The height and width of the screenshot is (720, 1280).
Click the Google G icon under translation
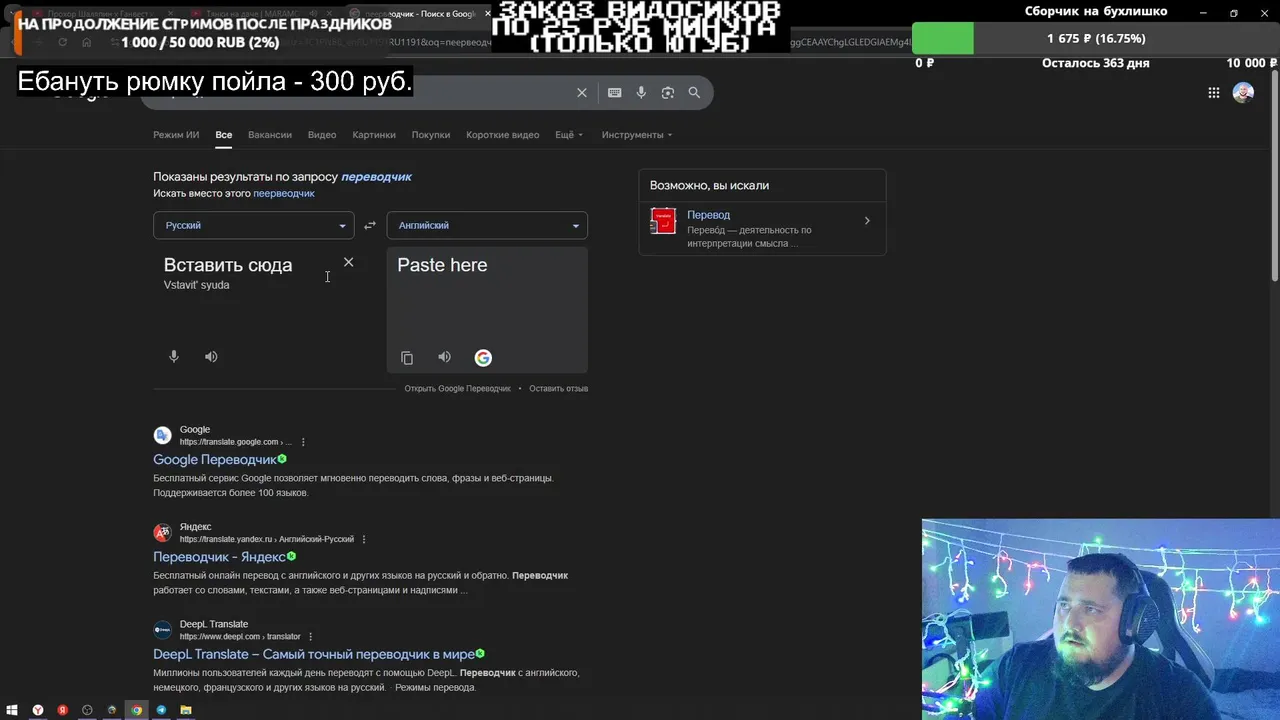[x=483, y=358]
